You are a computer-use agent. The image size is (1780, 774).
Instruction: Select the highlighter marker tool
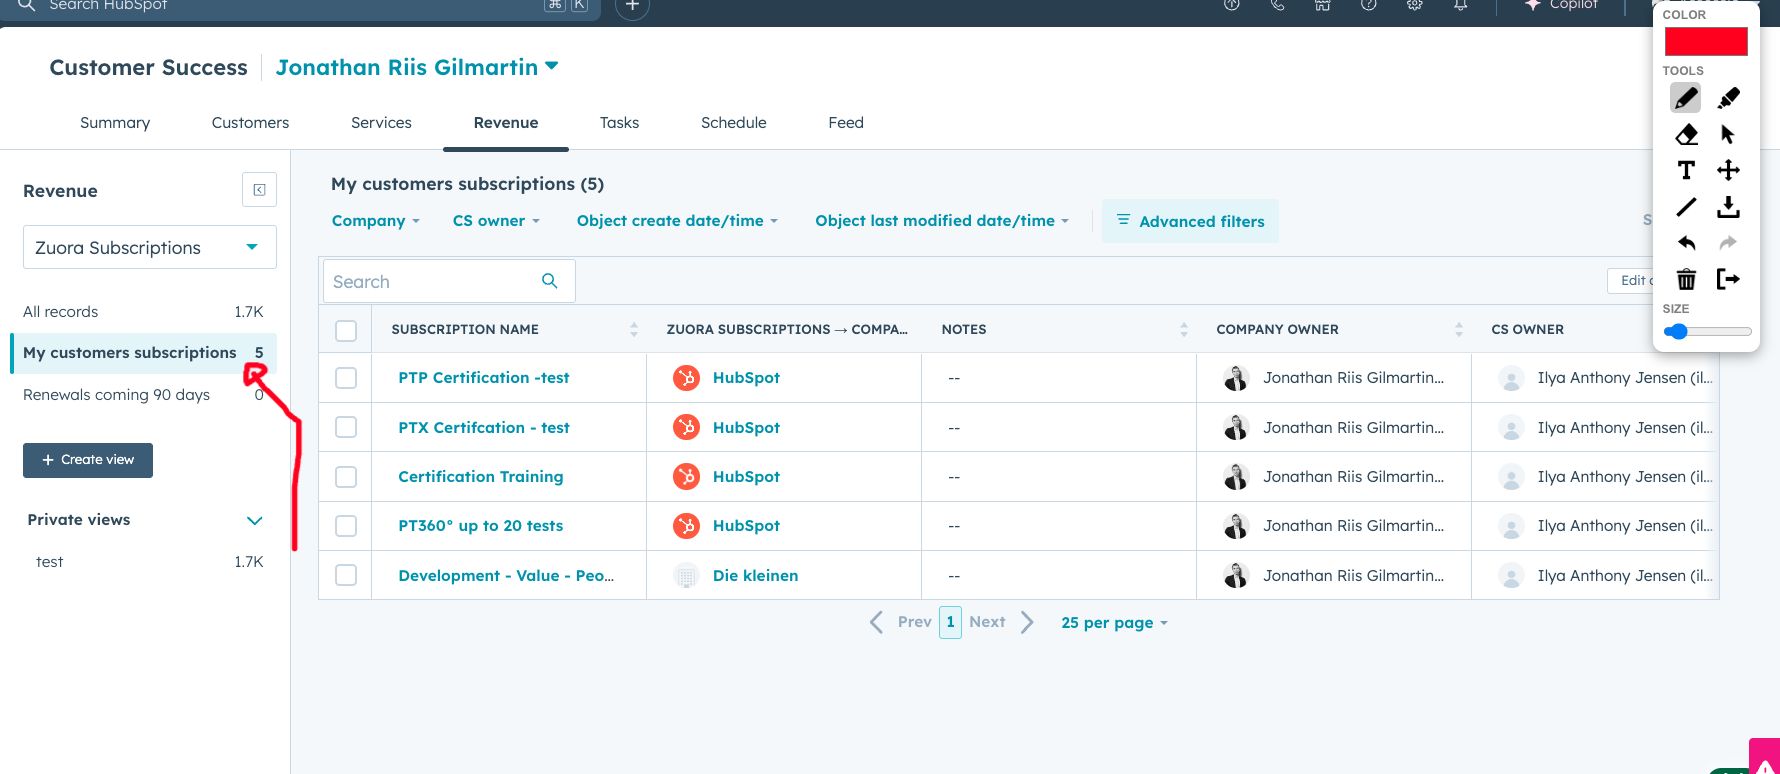coord(1728,98)
